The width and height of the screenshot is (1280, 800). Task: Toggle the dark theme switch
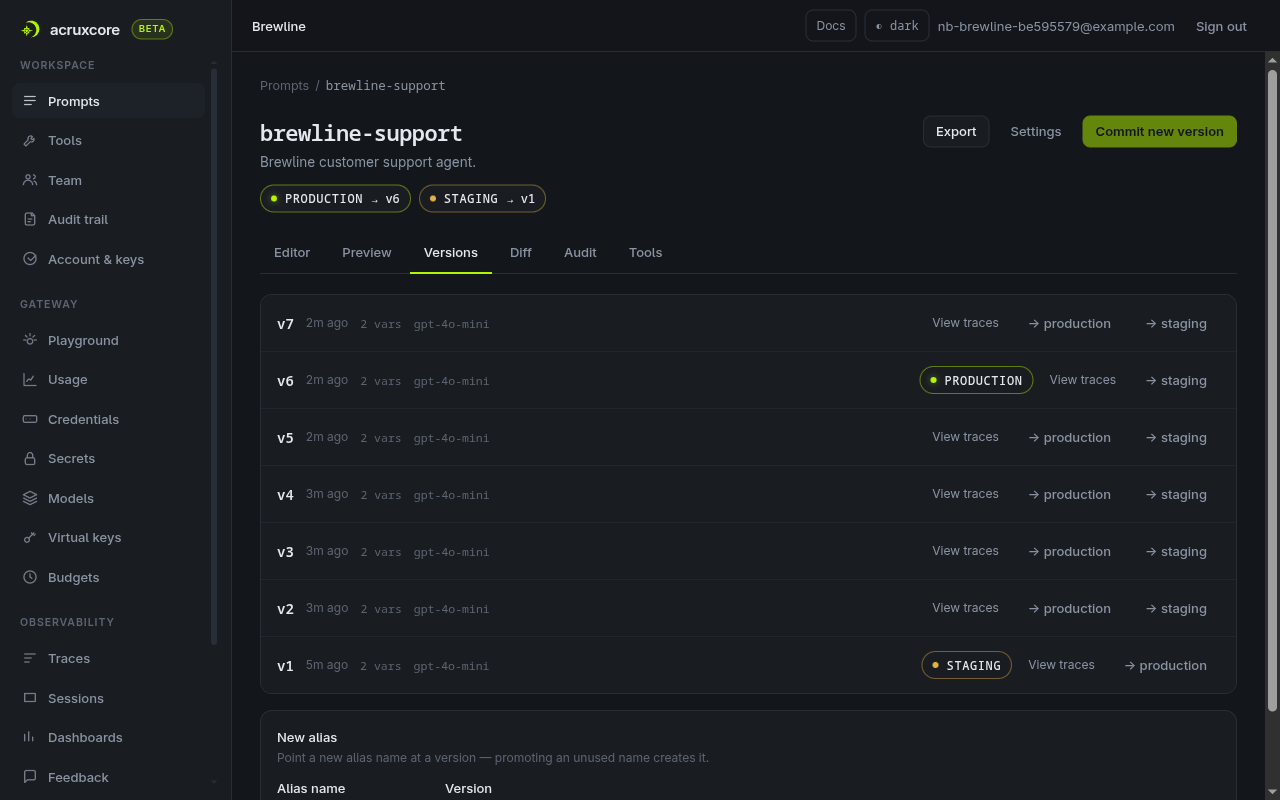(897, 26)
